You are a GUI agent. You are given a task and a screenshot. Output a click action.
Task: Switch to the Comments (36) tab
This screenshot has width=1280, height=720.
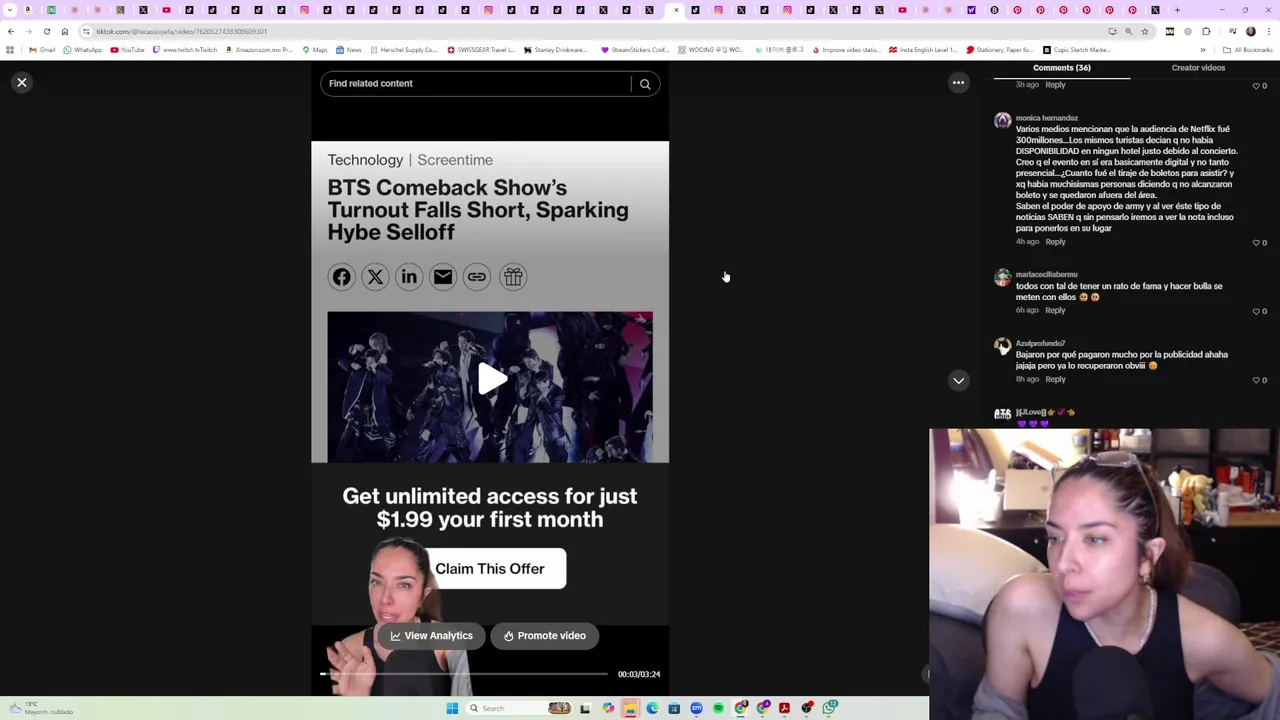1062,68
